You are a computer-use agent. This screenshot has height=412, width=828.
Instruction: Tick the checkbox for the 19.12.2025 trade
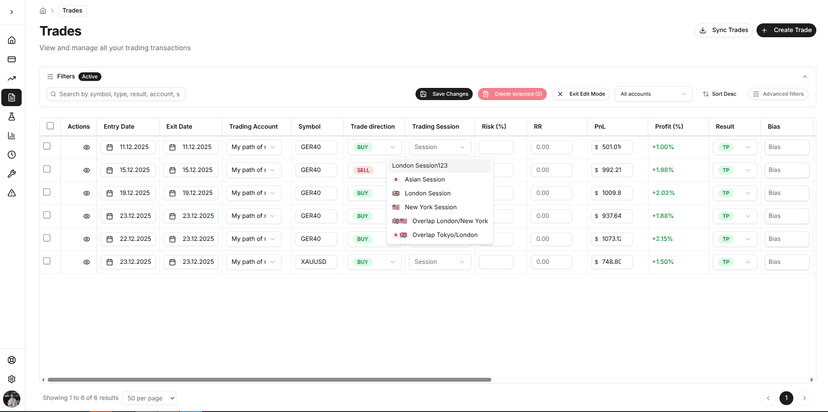coord(47,192)
